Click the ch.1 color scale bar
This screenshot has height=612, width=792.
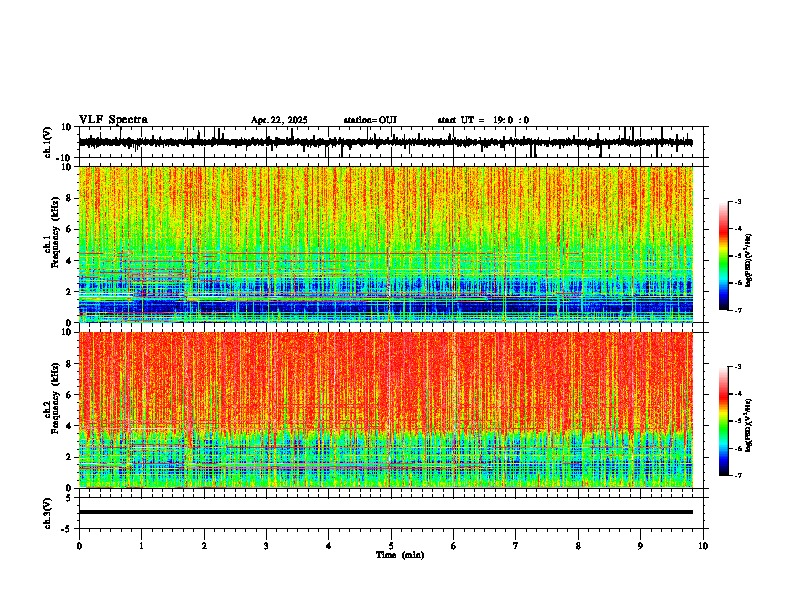[723, 256]
